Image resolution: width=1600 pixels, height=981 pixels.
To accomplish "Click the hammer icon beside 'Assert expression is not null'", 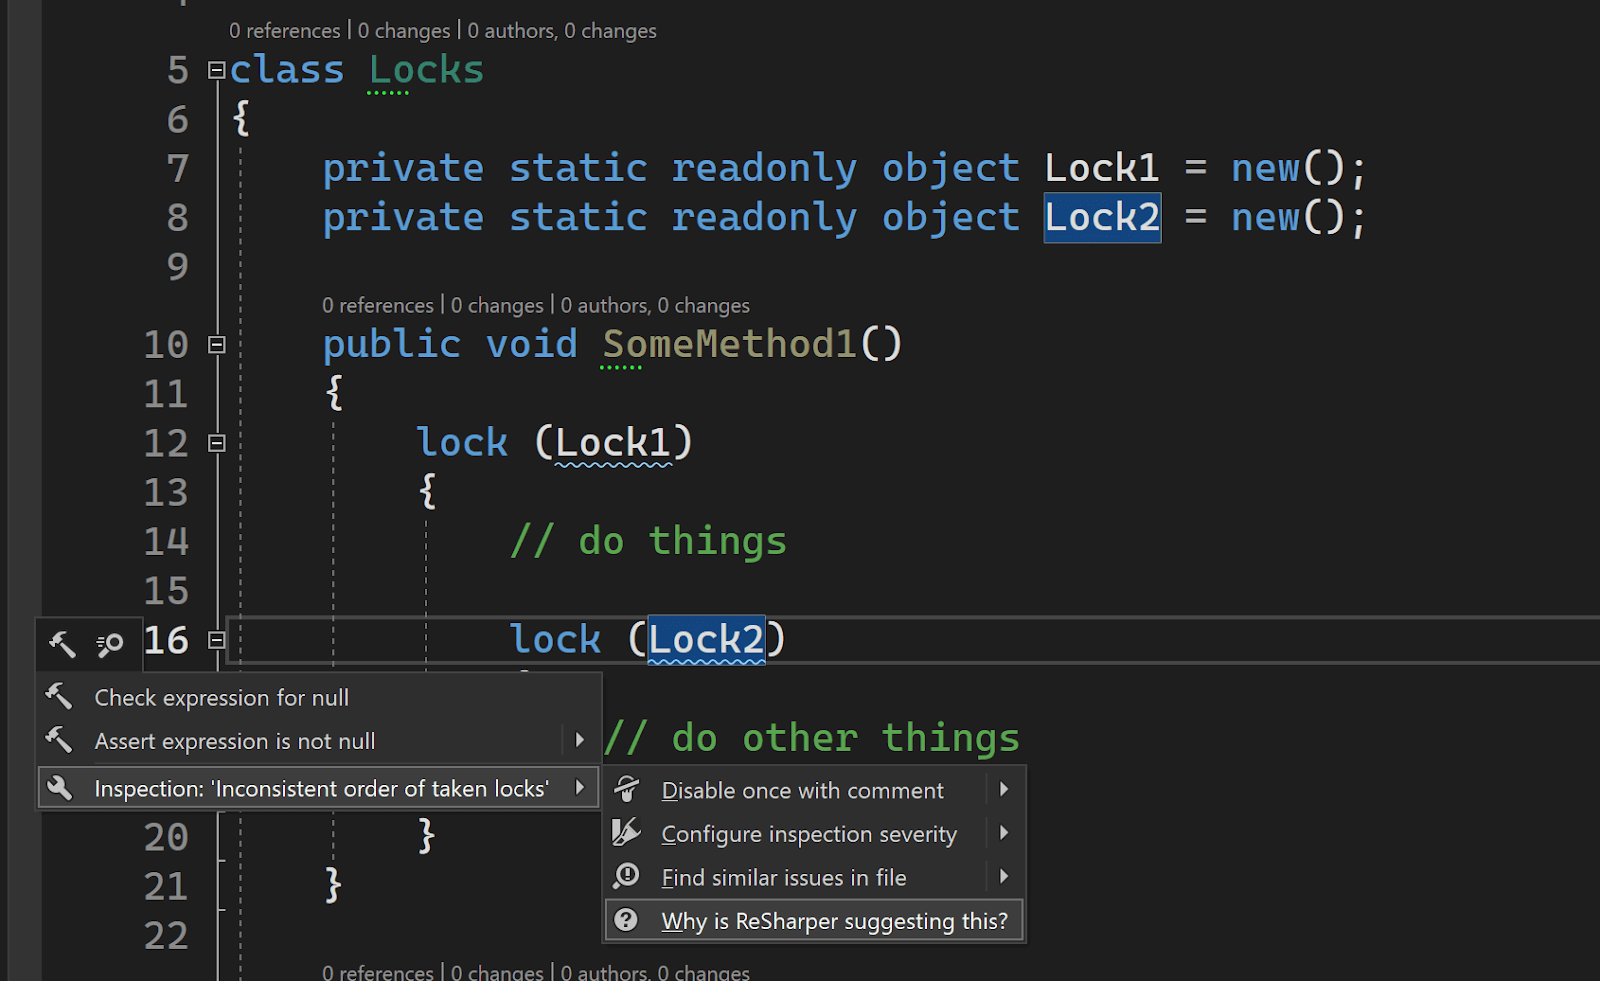I will click(58, 740).
